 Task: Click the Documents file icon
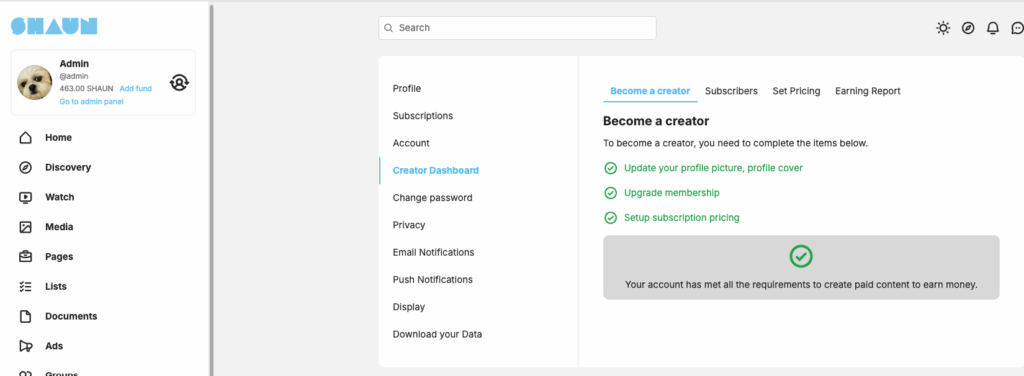coord(25,317)
